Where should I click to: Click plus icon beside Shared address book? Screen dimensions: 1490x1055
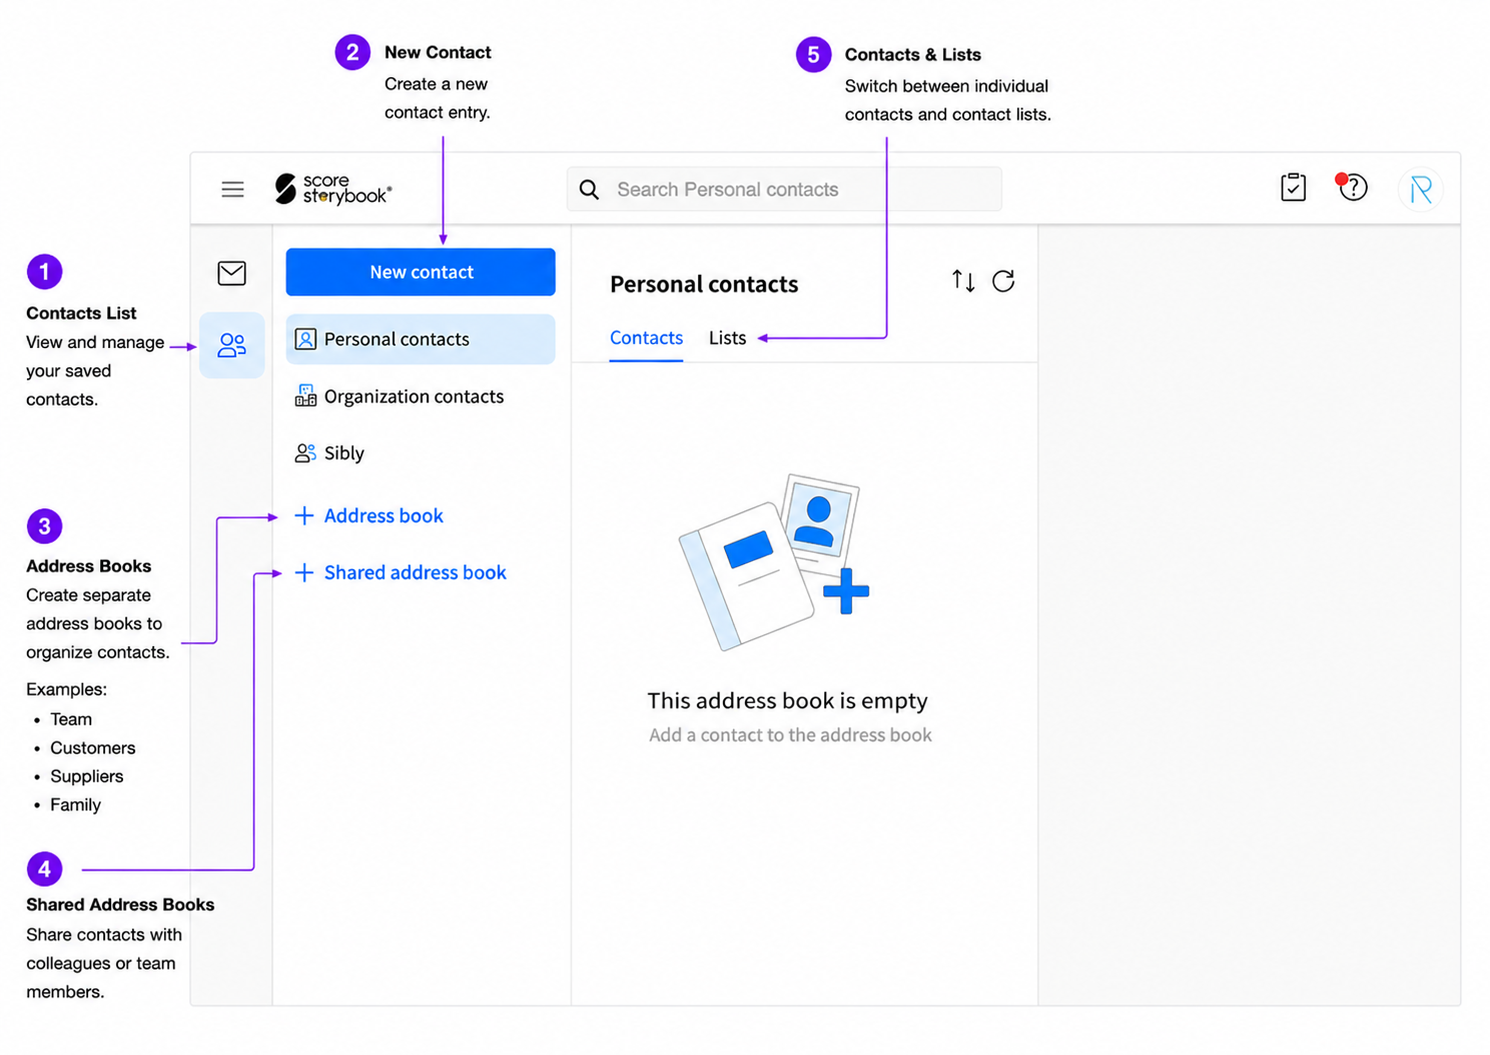[304, 573]
